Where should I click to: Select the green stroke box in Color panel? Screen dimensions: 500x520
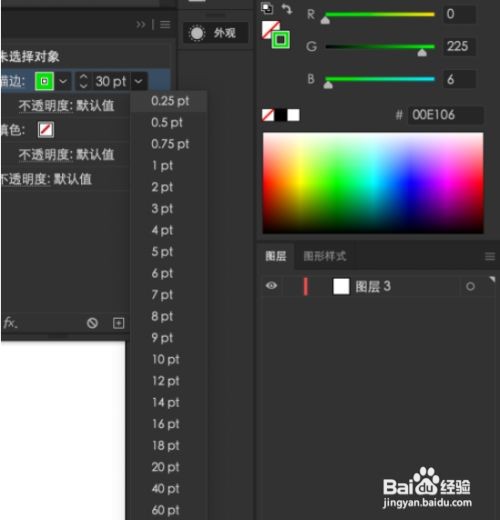pyautogui.click(x=281, y=40)
